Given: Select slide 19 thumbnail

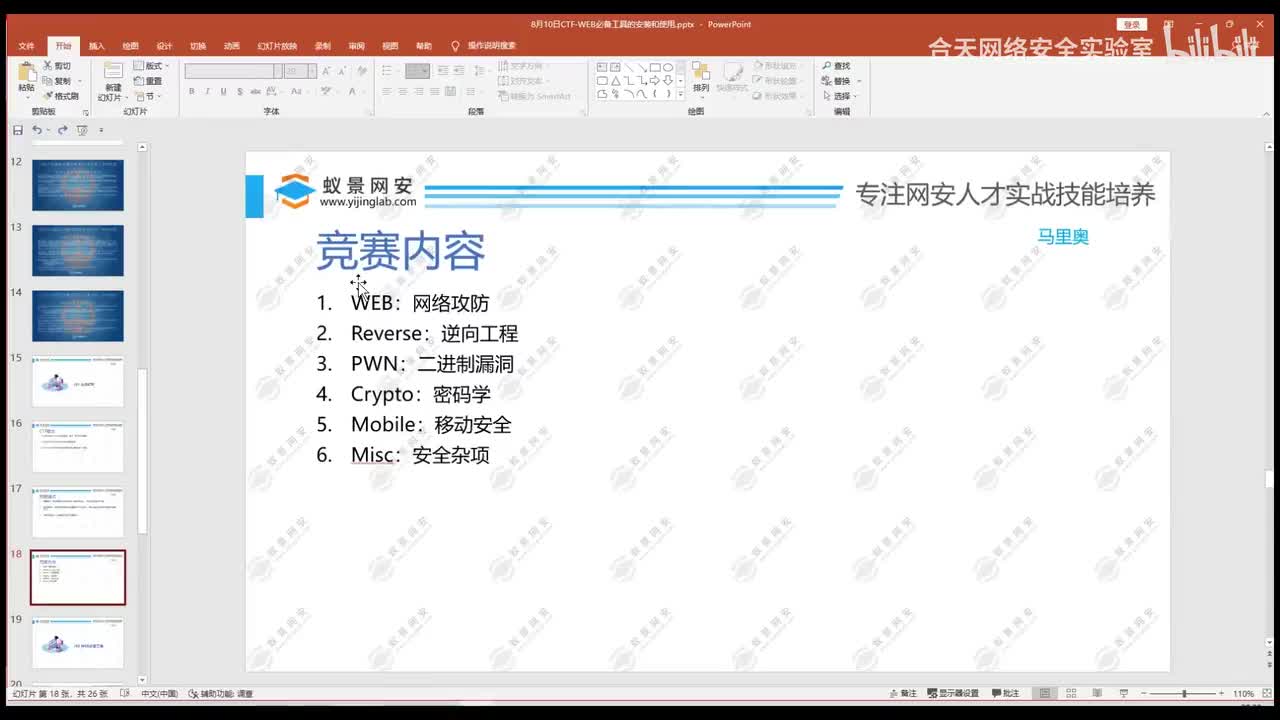Looking at the screenshot, I should click(78, 643).
